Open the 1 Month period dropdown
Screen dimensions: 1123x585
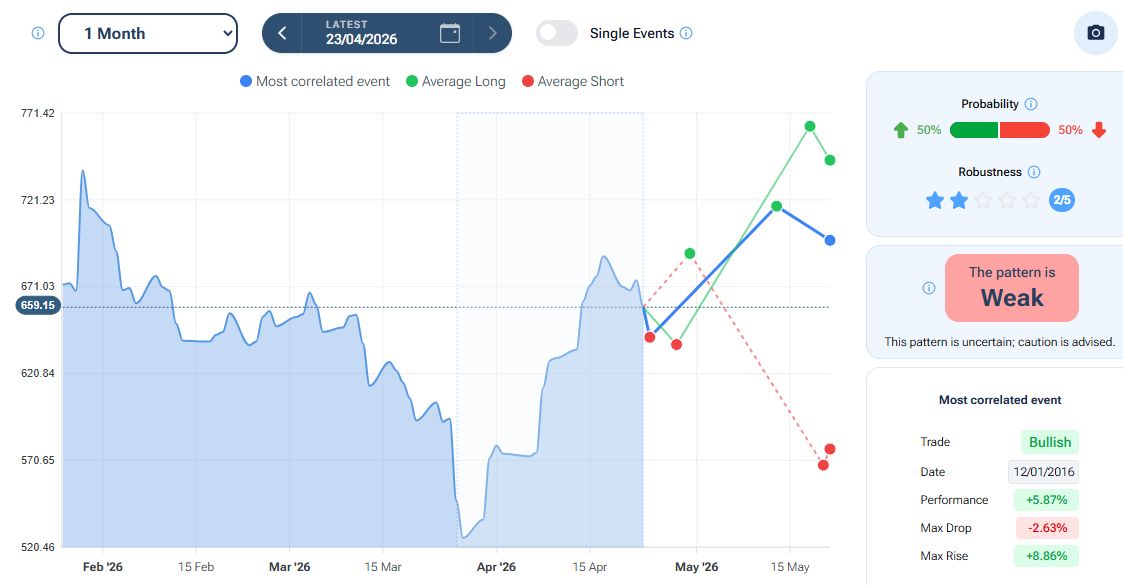click(148, 33)
